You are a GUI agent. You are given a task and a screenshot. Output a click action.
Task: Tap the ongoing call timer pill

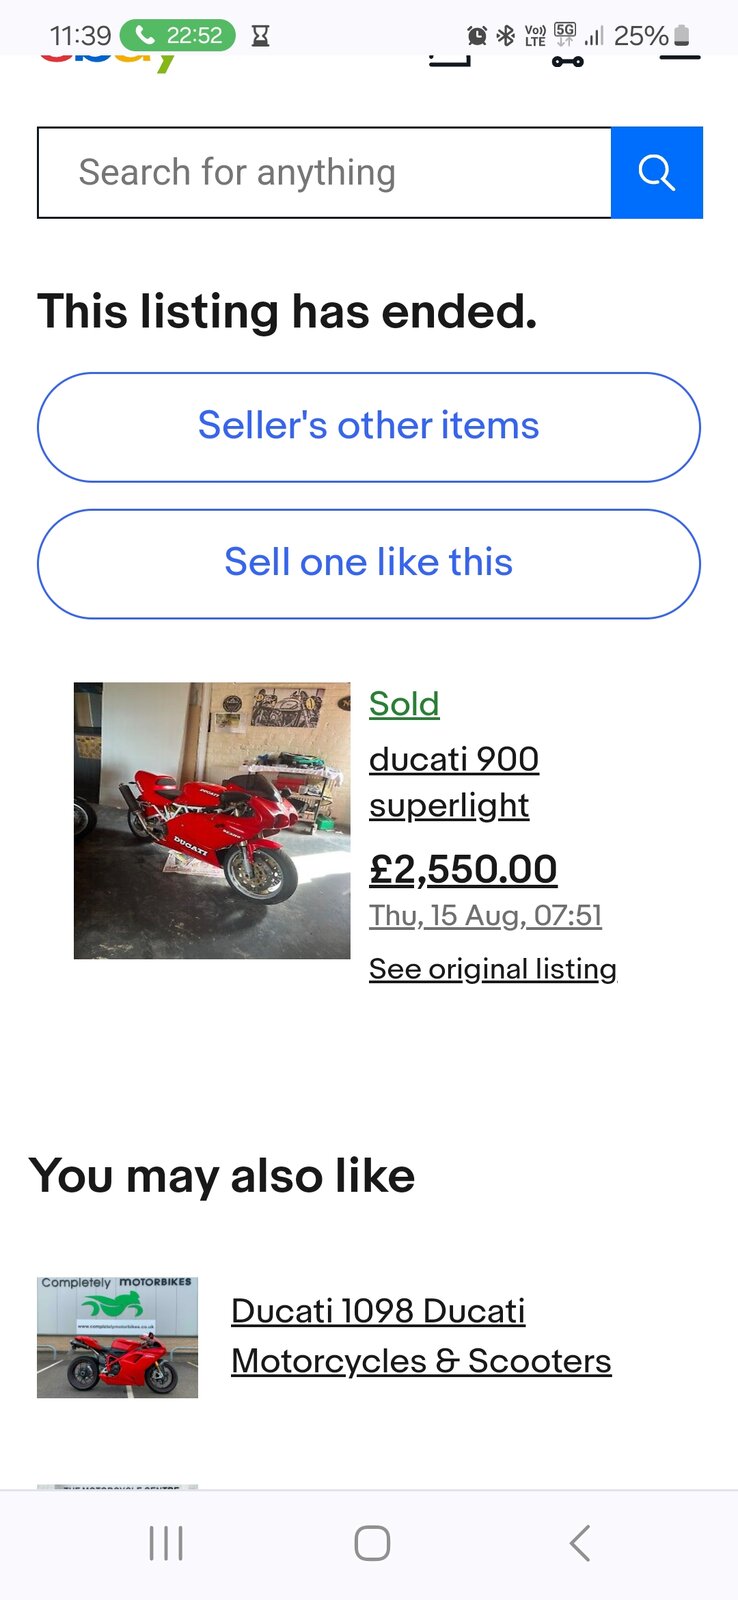click(177, 36)
